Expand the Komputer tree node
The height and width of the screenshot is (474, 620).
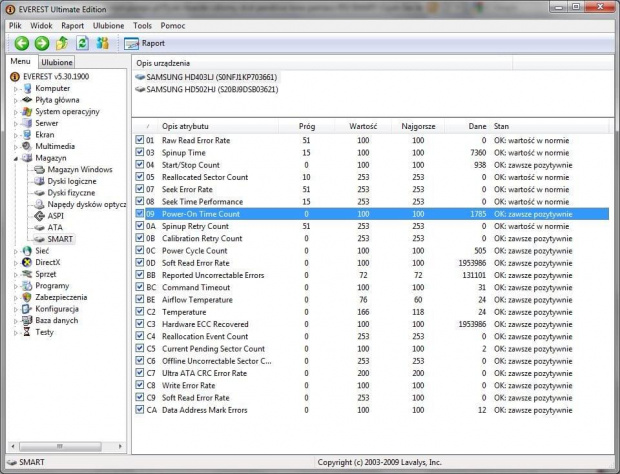click(x=16, y=89)
